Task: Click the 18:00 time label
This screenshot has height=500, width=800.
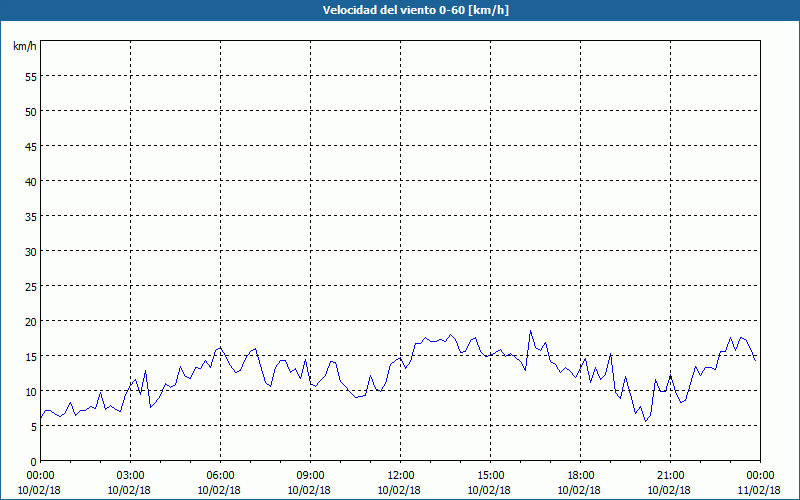Action: coord(581,476)
